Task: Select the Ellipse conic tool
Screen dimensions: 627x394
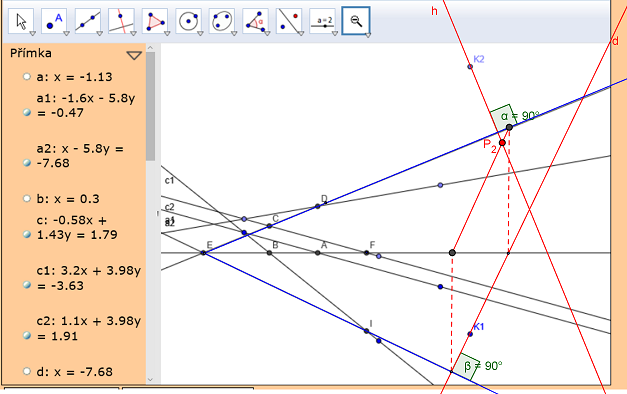Action: tap(222, 21)
